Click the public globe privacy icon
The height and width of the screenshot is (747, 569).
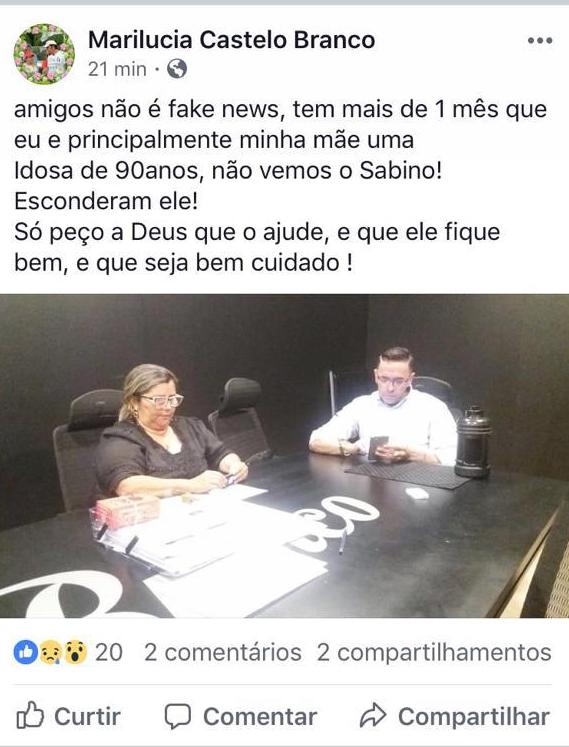click(177, 69)
